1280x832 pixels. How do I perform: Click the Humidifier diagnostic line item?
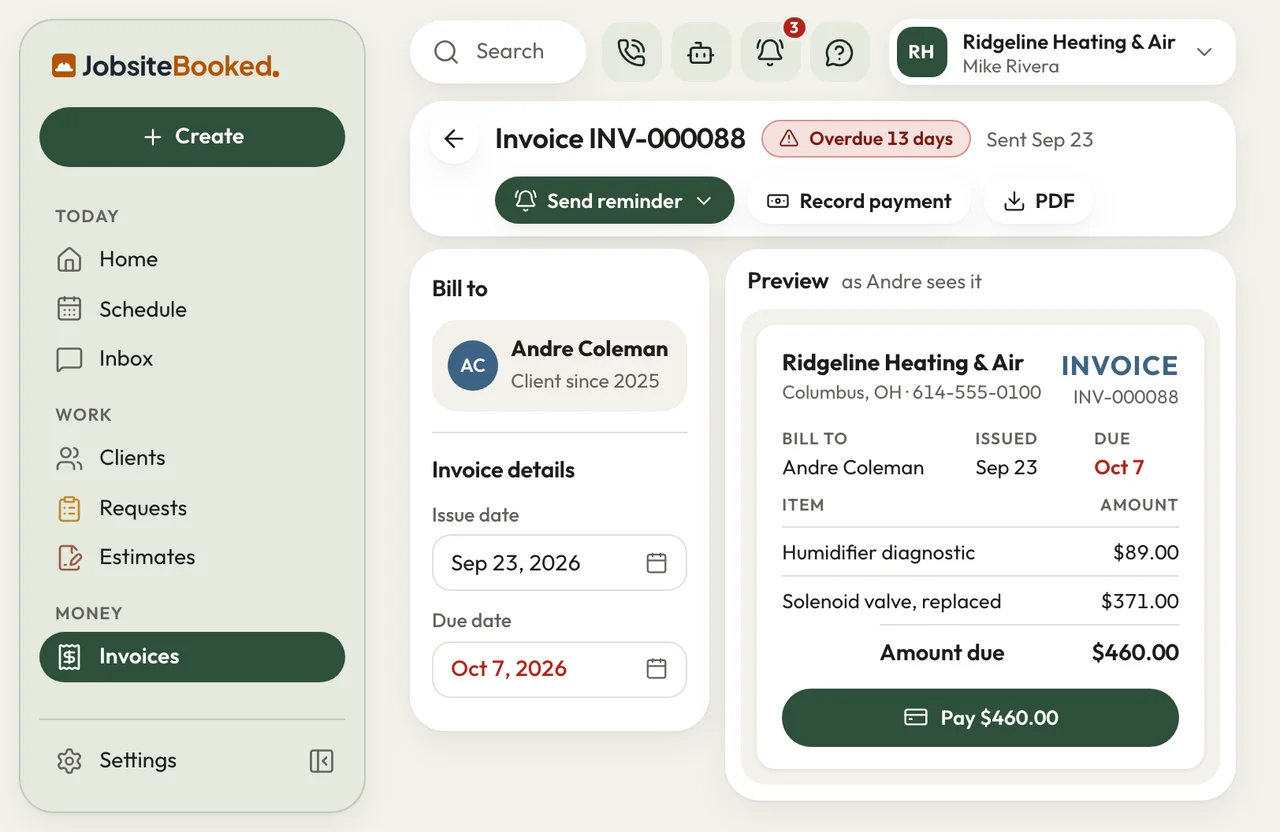(x=980, y=552)
